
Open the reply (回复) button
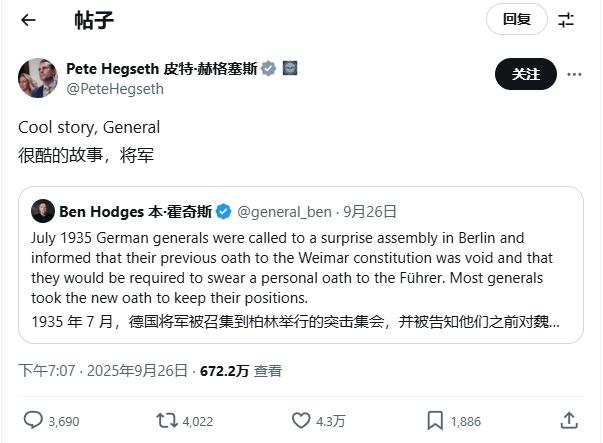point(516,19)
